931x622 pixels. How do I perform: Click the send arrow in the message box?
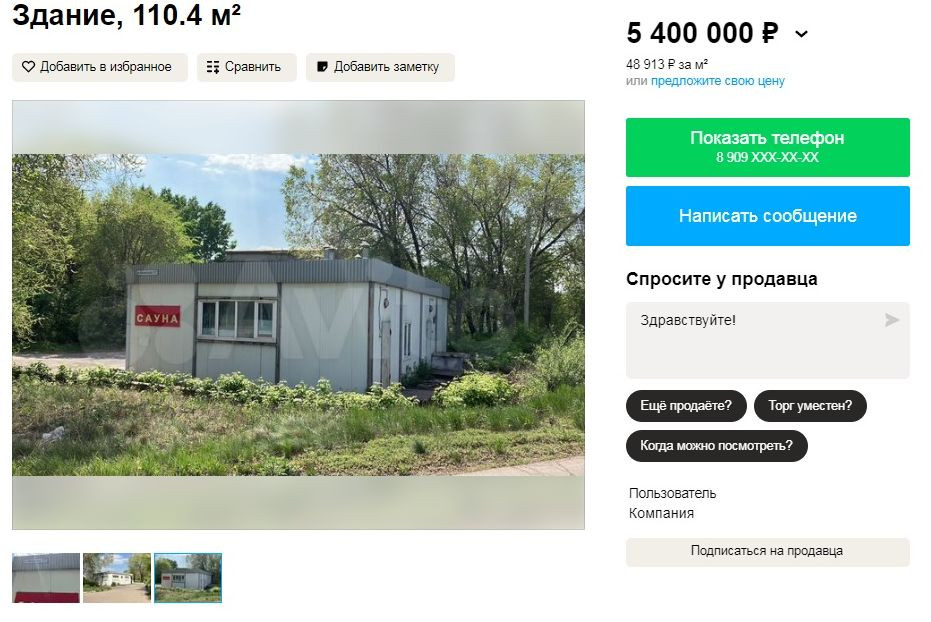891,320
